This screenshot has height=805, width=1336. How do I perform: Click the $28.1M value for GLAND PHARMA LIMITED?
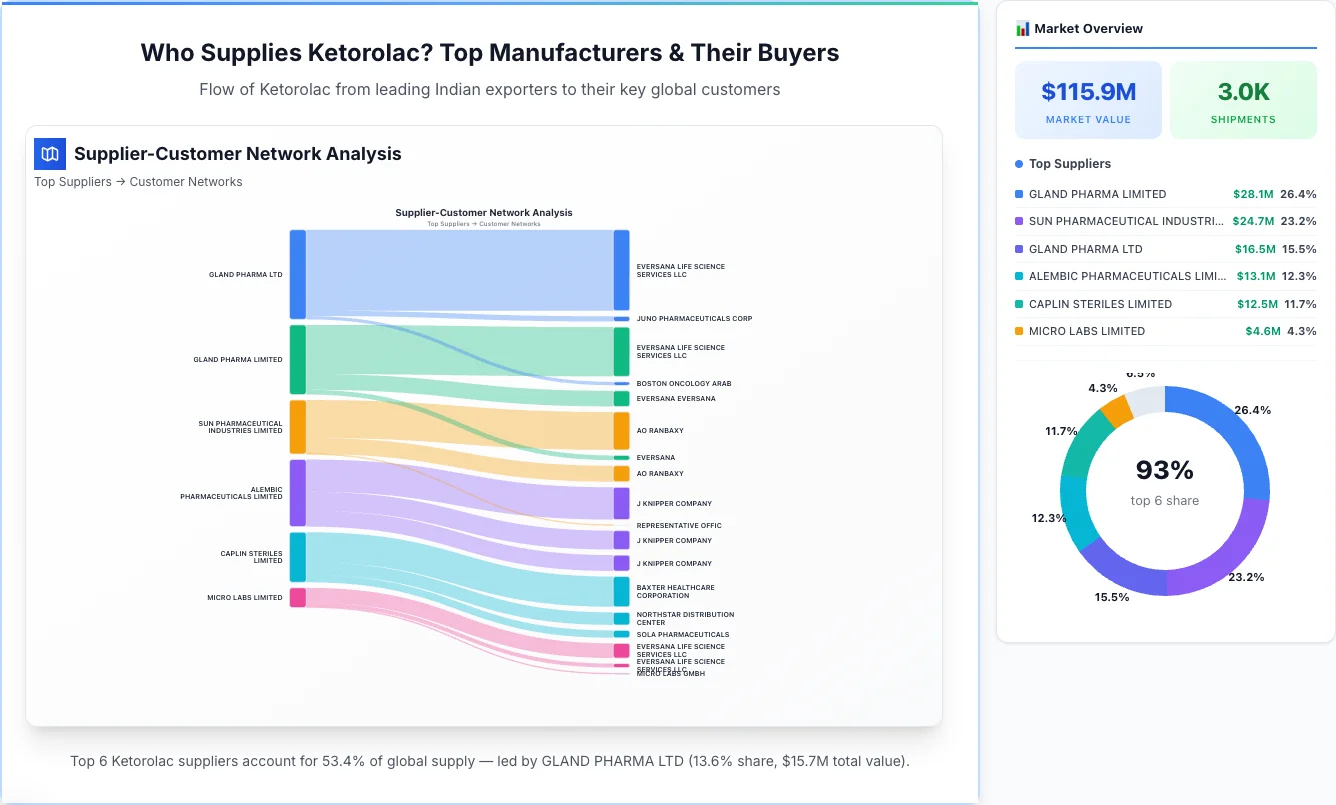1253,194
